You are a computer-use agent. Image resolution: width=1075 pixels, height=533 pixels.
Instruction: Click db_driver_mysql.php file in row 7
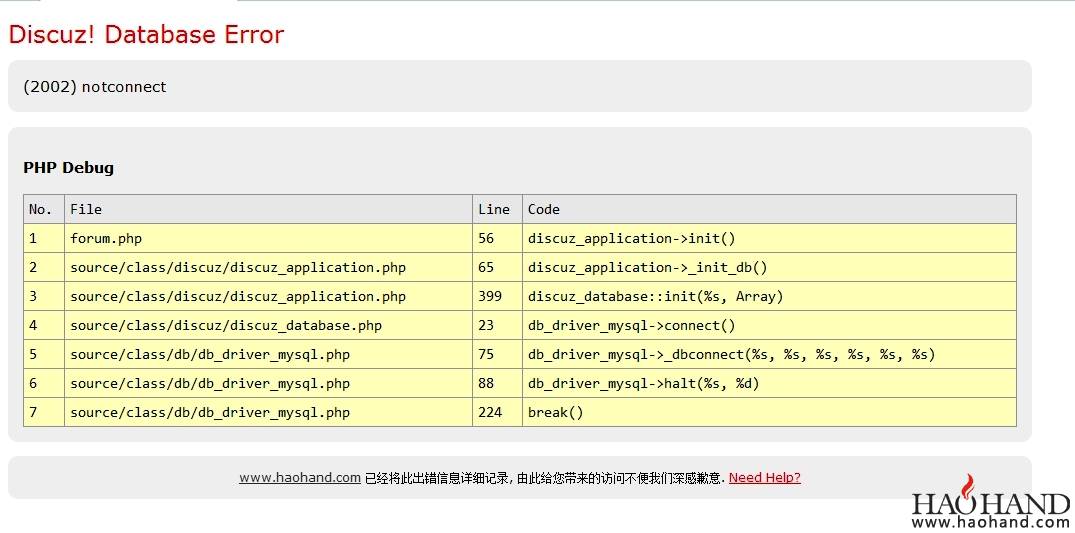268,412
